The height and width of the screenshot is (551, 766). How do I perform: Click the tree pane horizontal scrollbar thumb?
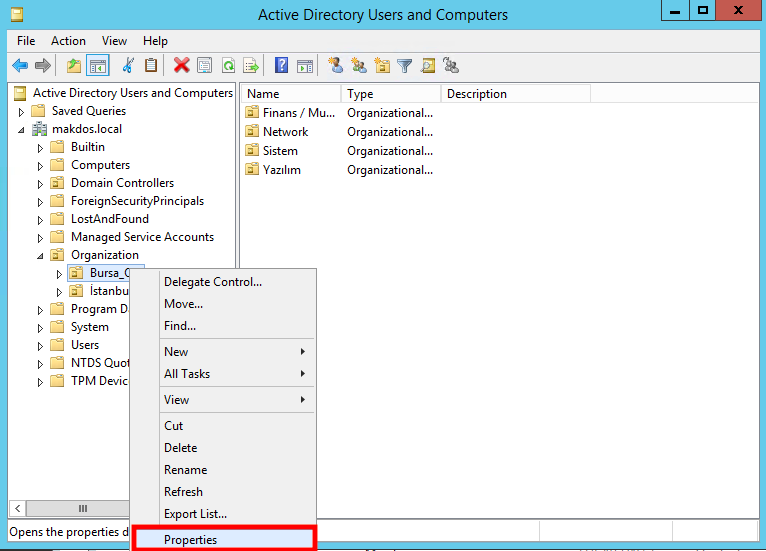point(78,509)
